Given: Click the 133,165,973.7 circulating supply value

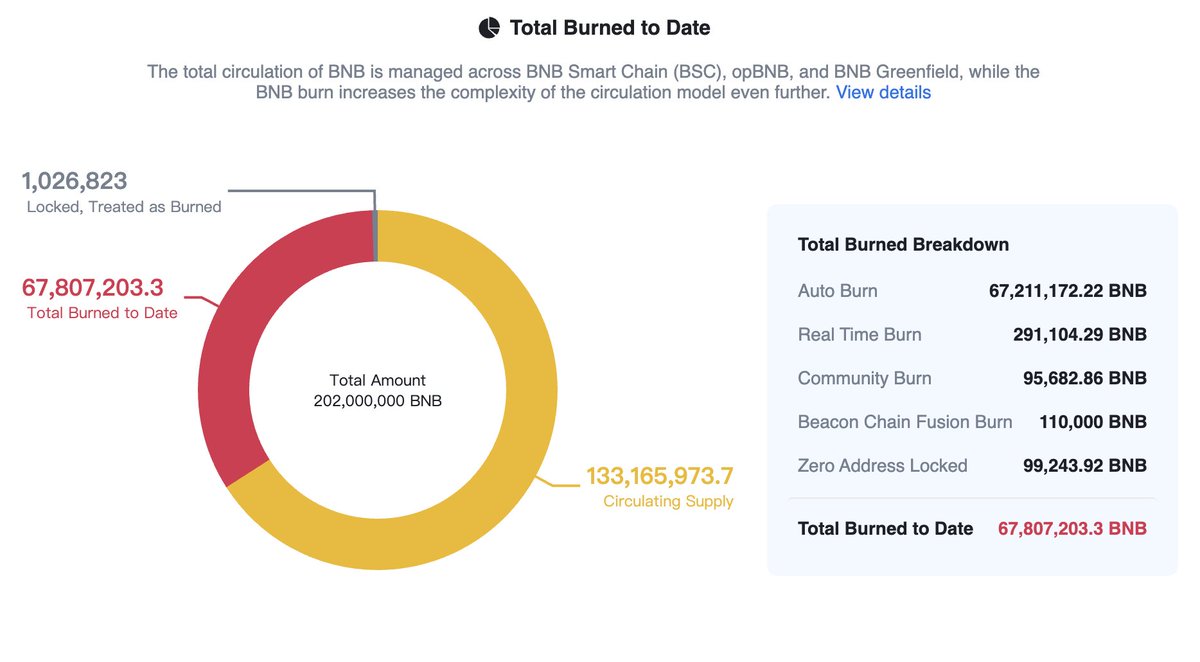Looking at the screenshot, I should click(660, 475).
